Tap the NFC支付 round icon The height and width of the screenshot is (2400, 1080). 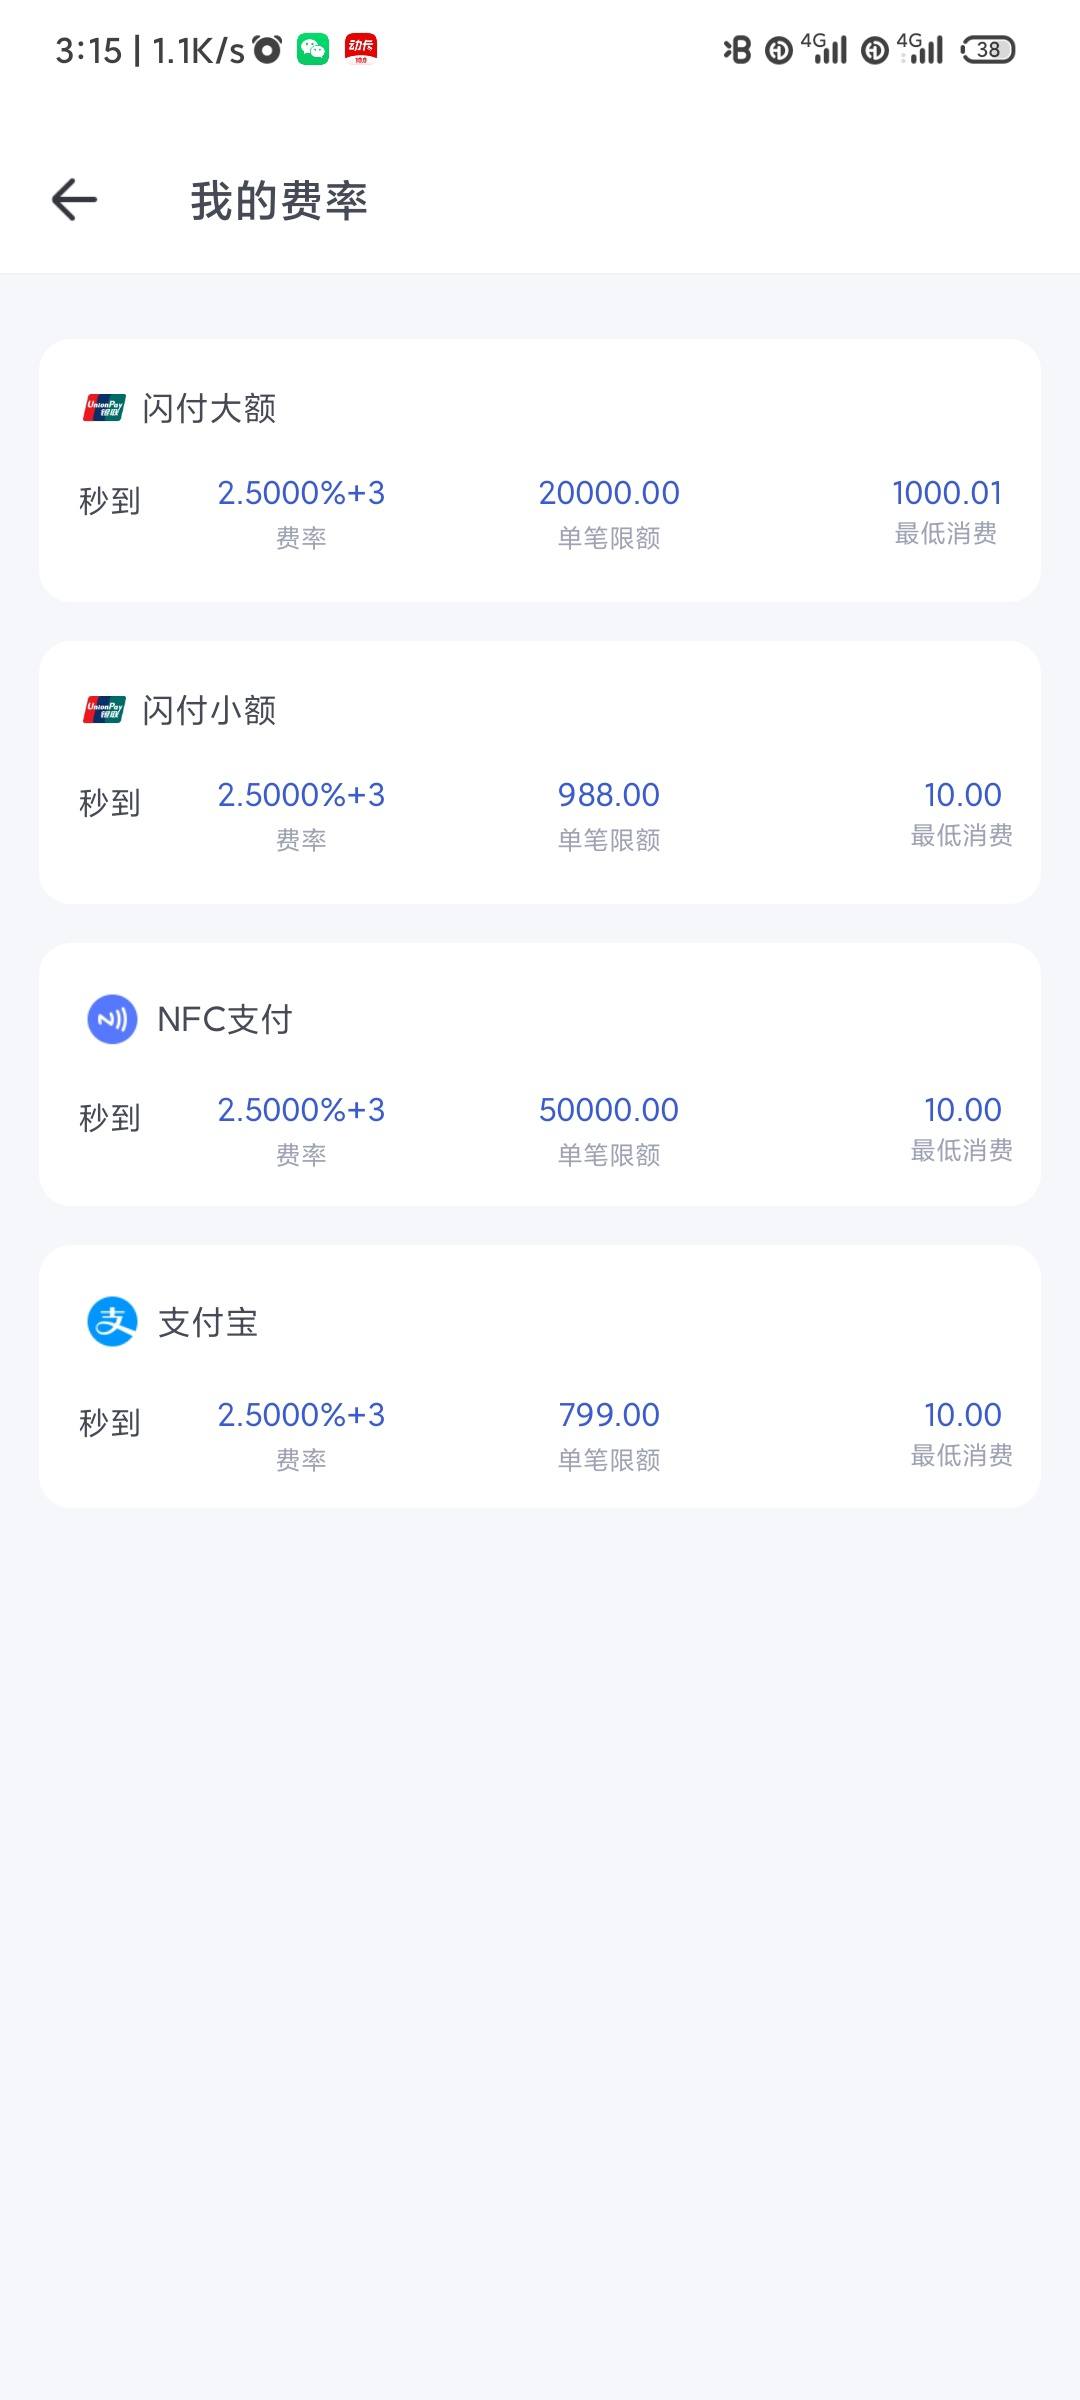(112, 1019)
